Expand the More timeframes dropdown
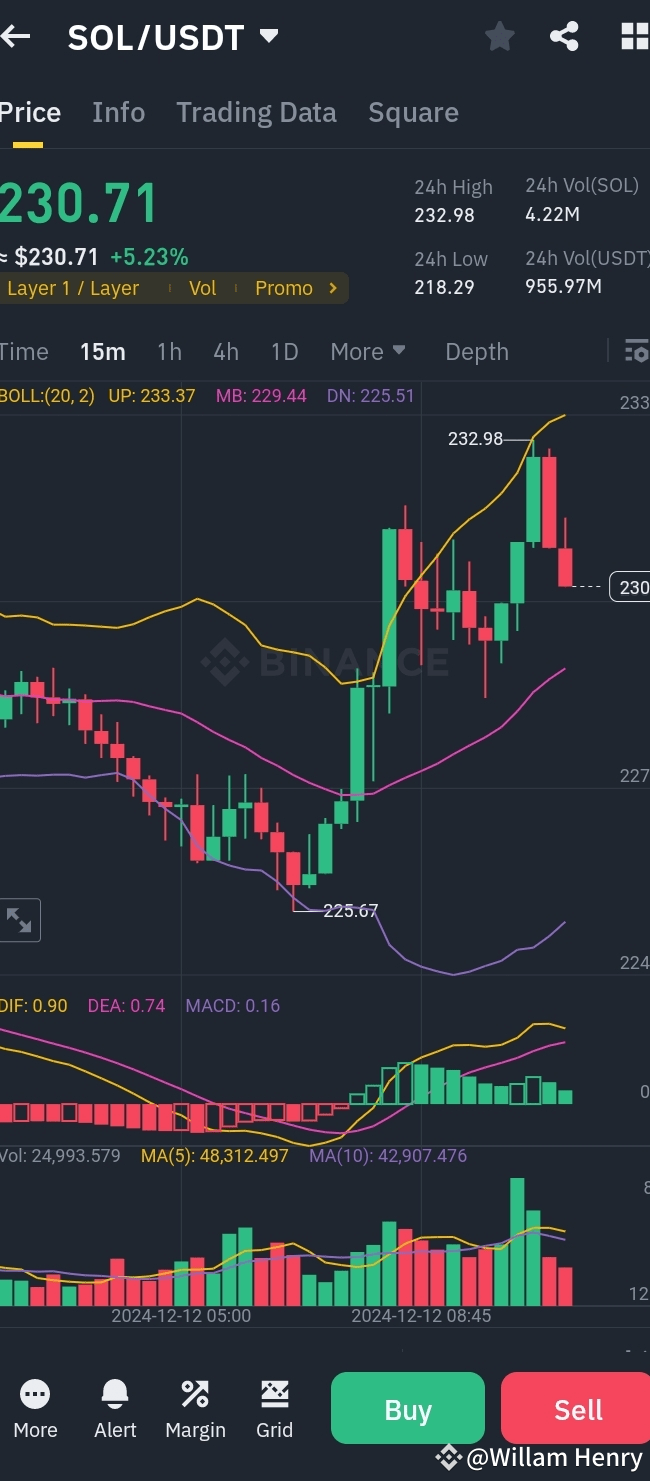 coord(367,351)
